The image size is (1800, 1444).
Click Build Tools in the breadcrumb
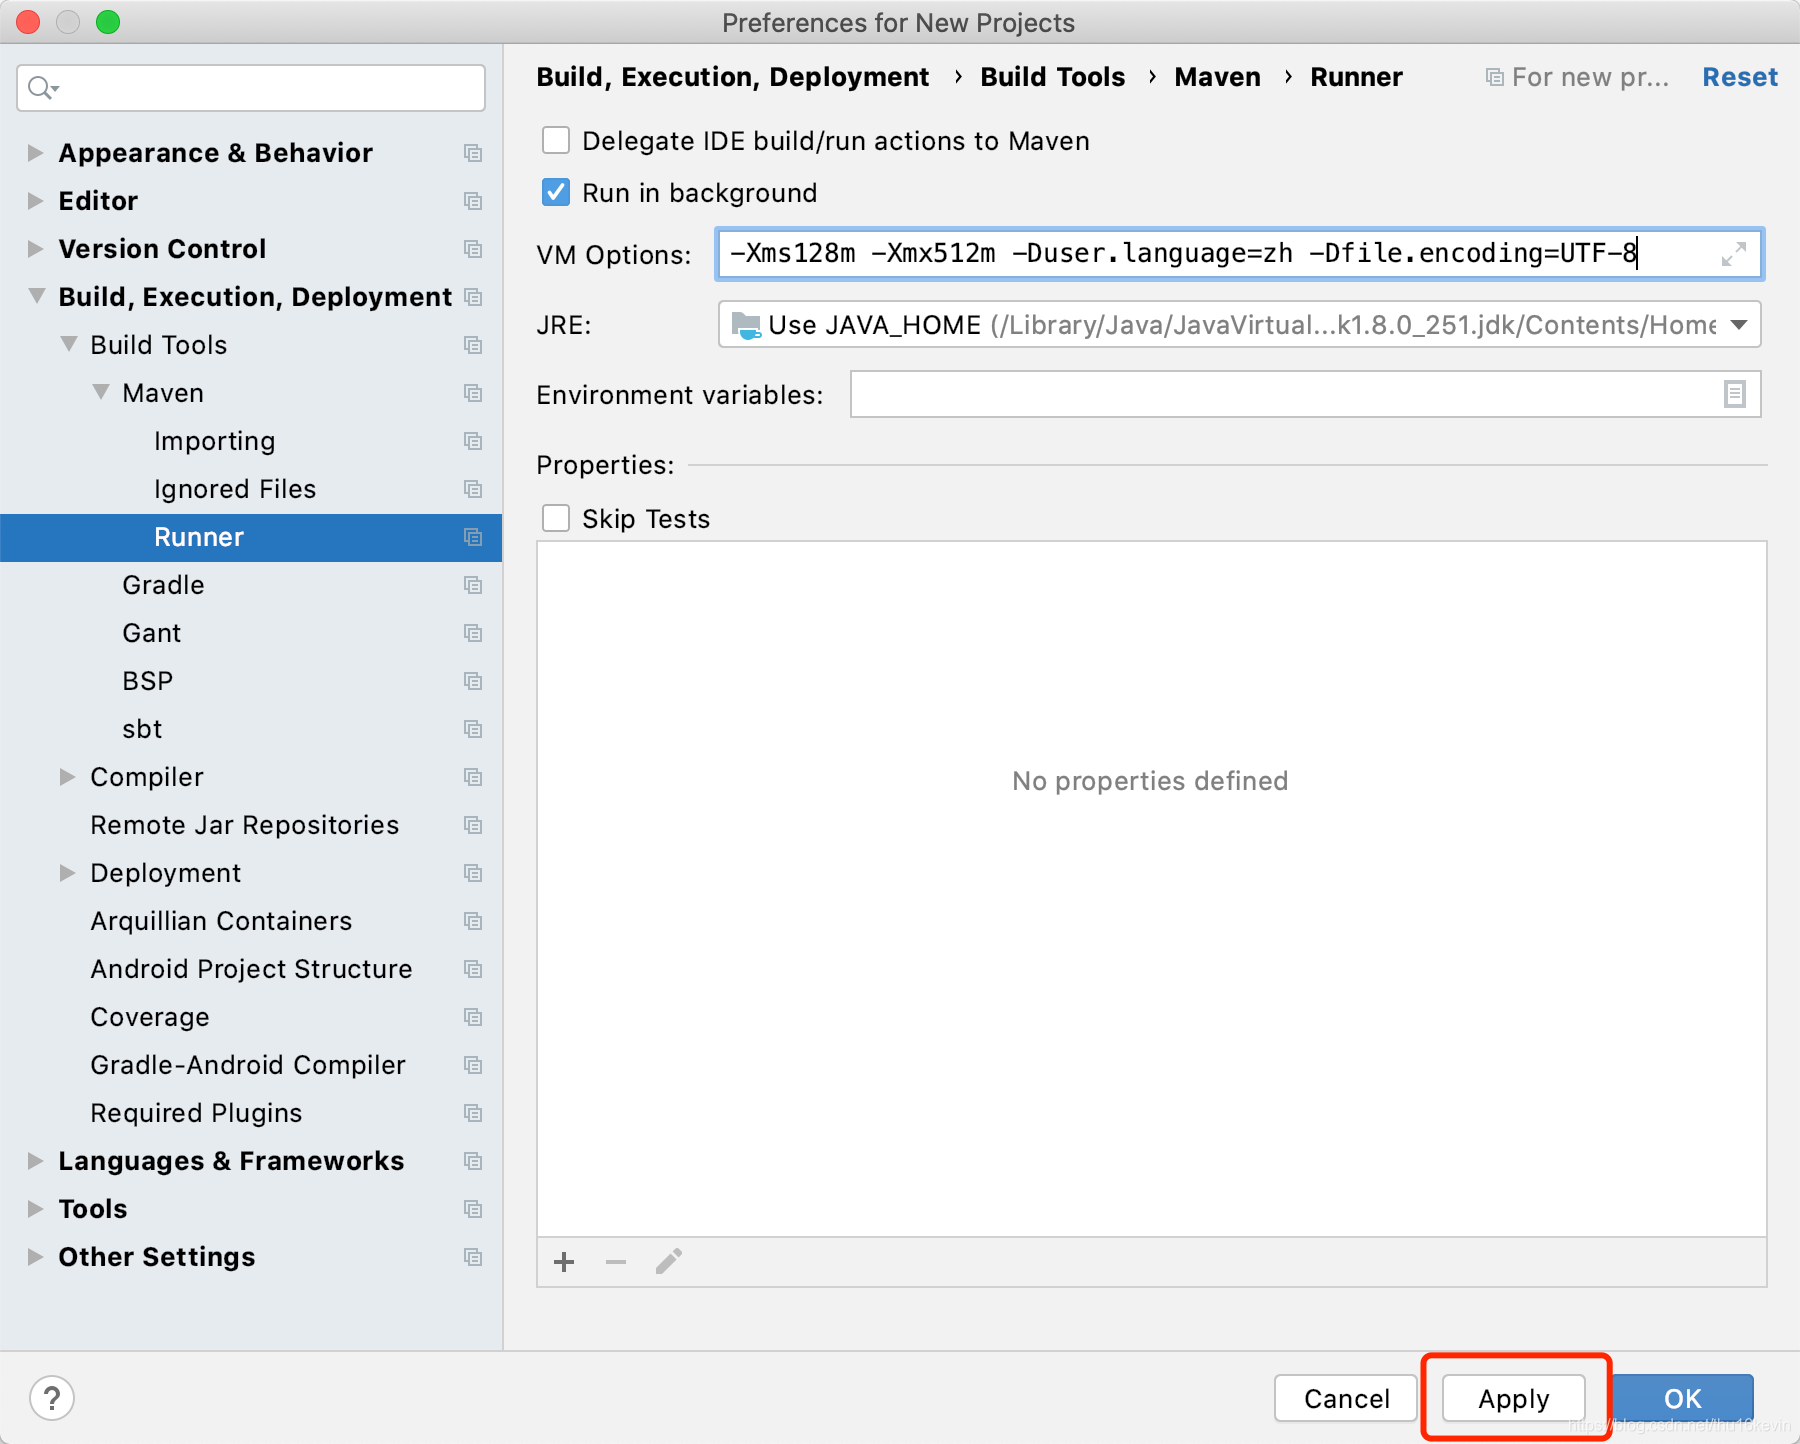pos(1053,77)
